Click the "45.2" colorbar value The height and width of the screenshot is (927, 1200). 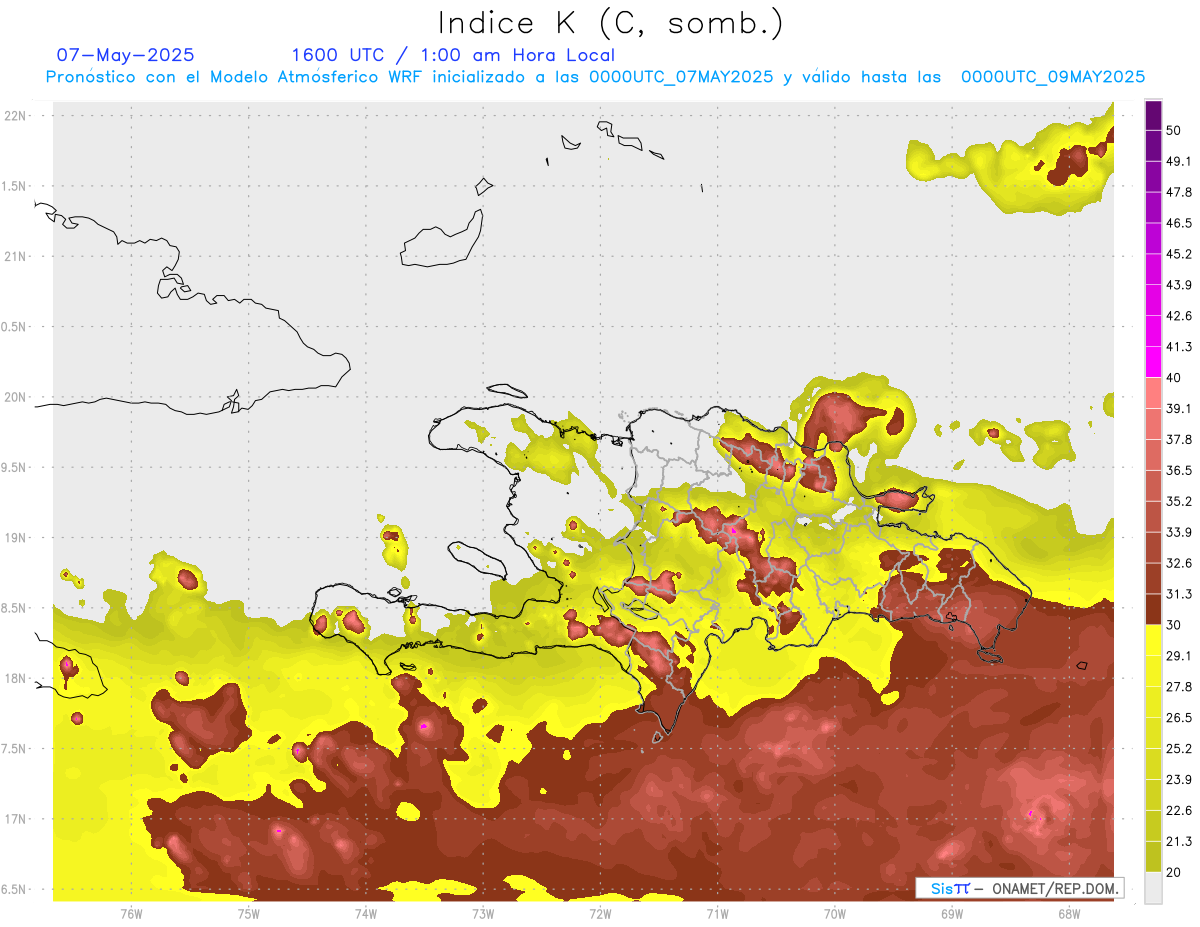point(1178,254)
